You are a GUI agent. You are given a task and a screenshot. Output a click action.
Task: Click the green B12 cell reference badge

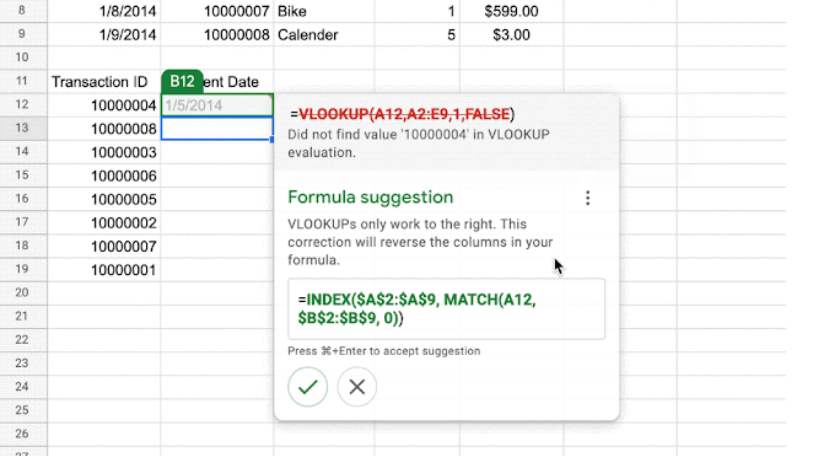[181, 81]
